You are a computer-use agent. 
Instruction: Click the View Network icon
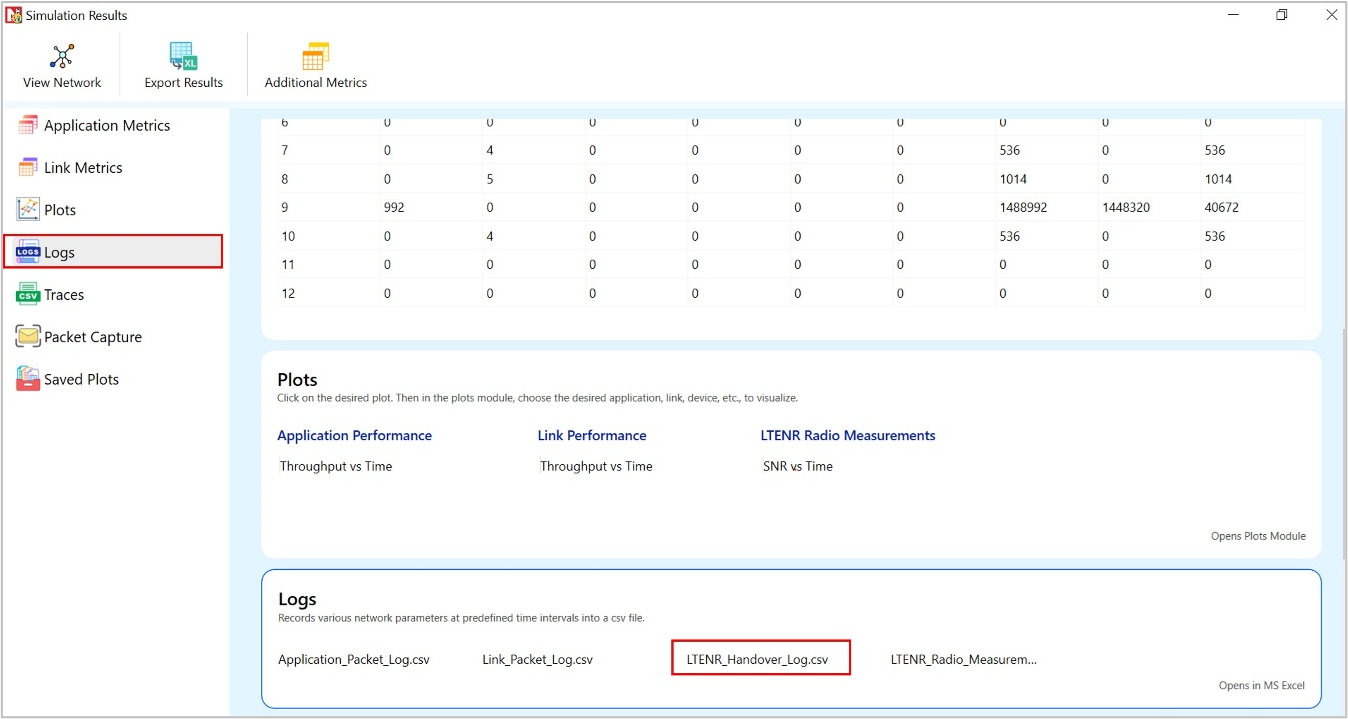tap(62, 56)
